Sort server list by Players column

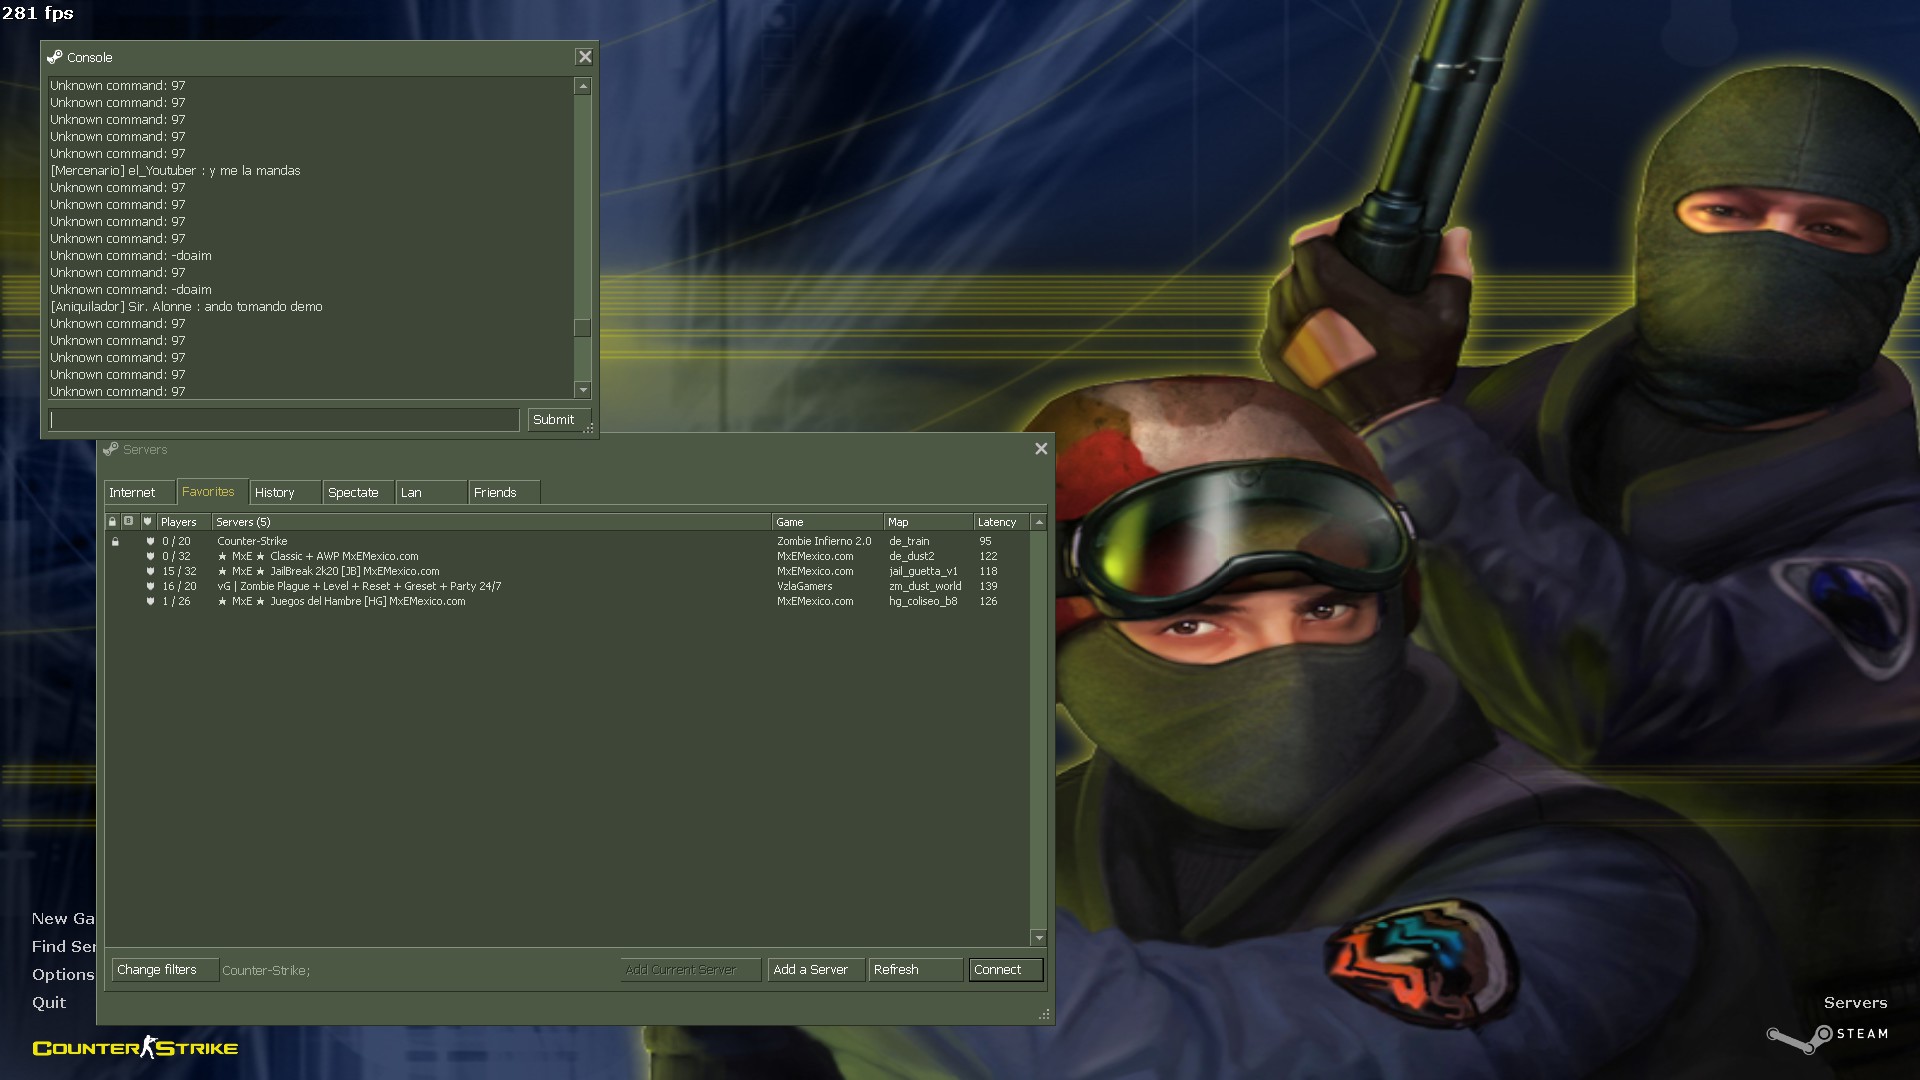(x=184, y=522)
